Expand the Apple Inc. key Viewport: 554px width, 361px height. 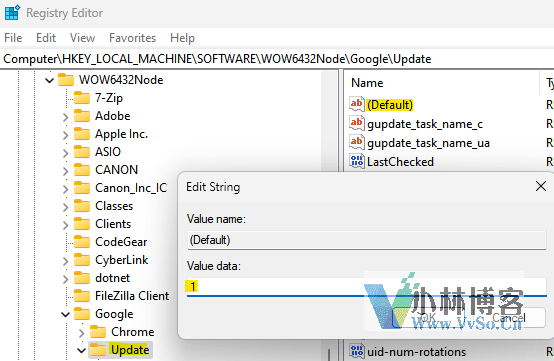point(66,135)
